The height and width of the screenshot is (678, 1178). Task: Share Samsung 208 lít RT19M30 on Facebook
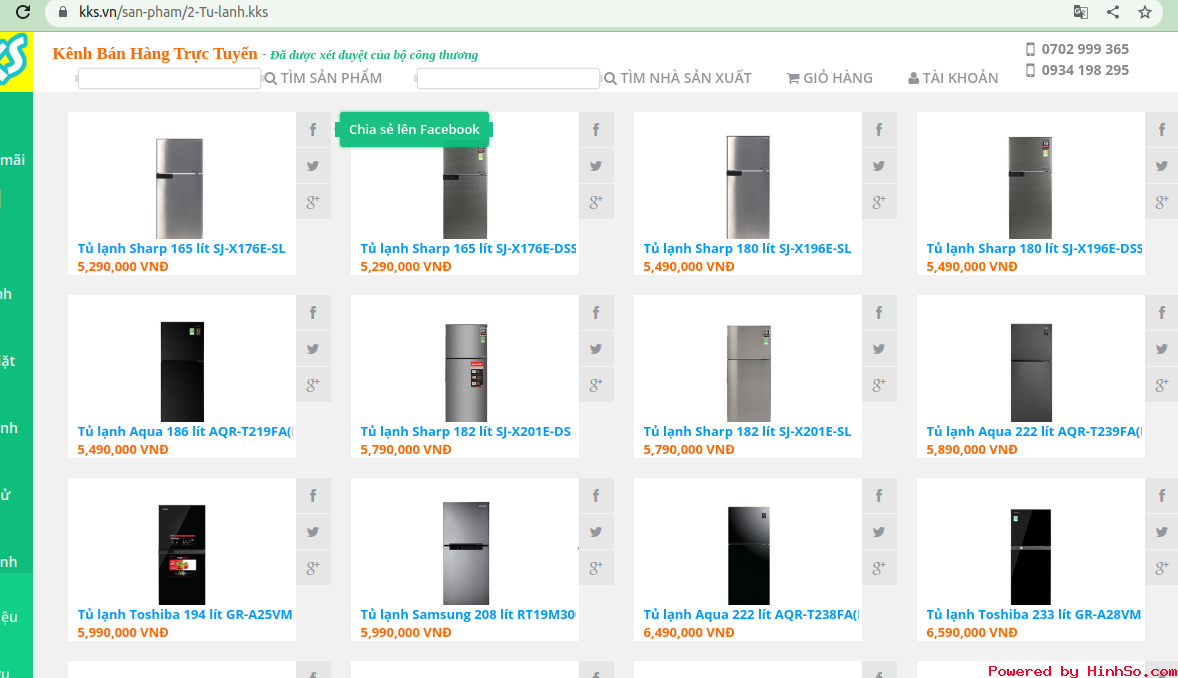tap(597, 496)
